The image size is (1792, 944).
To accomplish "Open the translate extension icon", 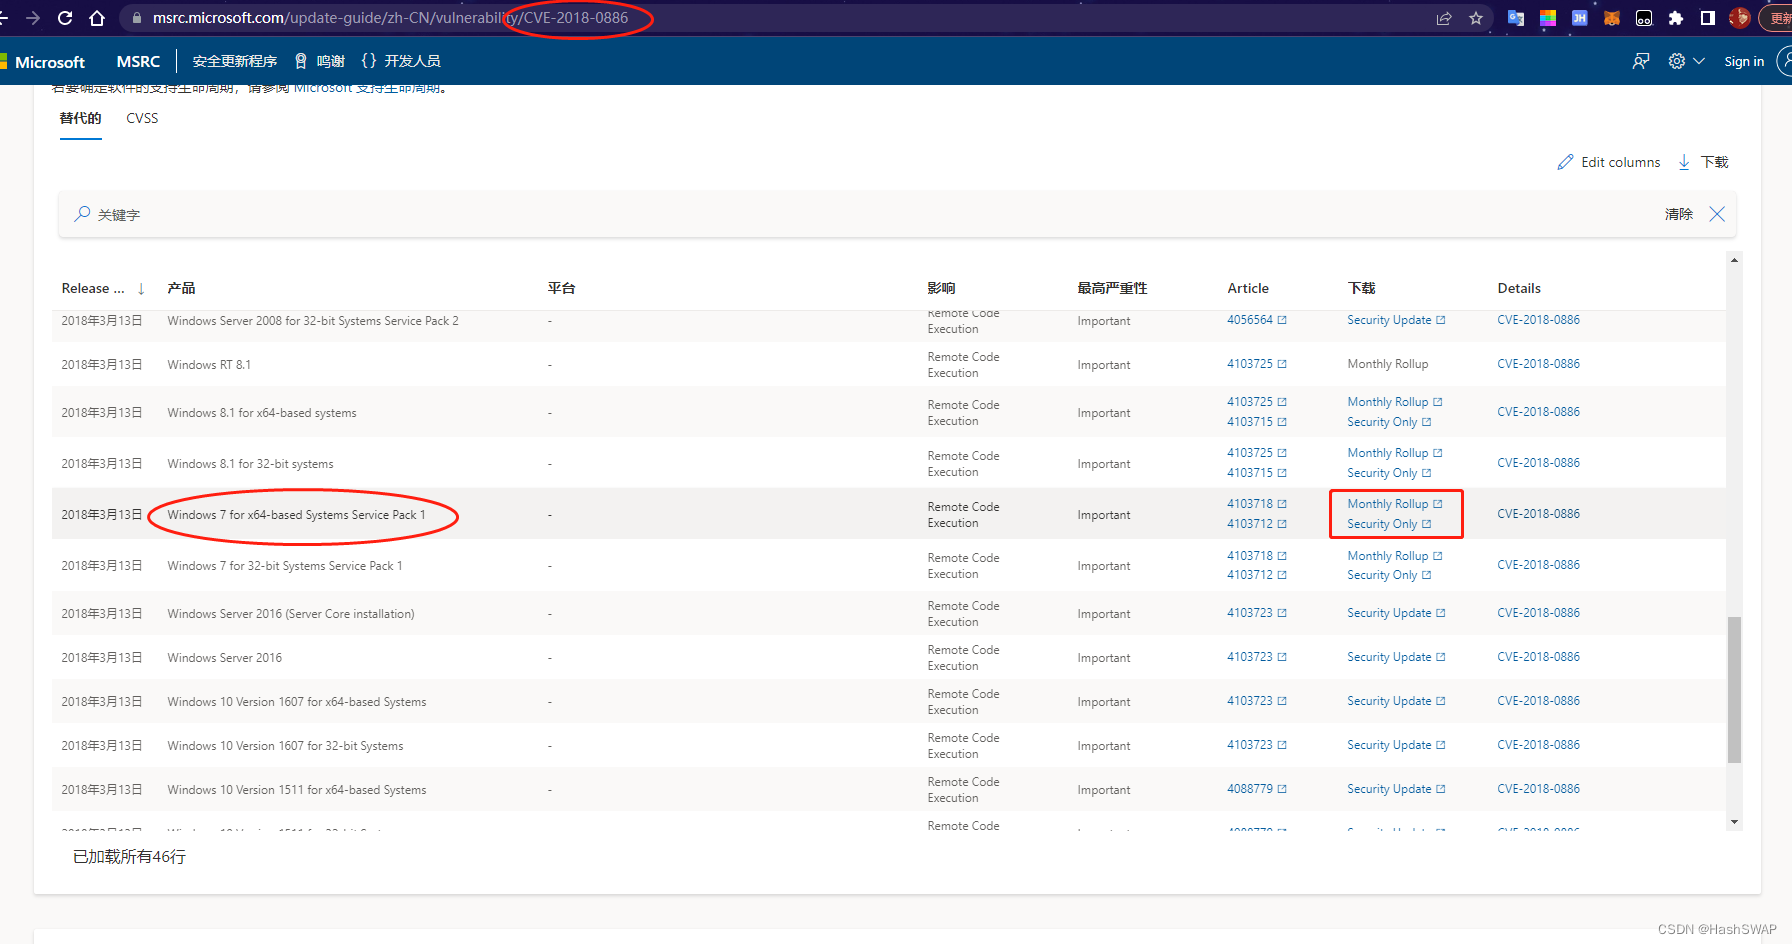I will 1516,18.
